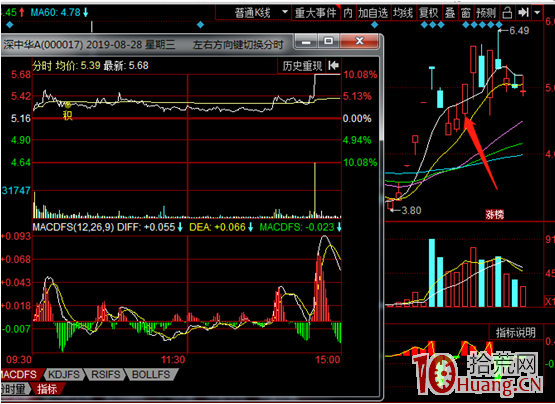555x404 pixels.
Task: Click the DEA down arrow in MACDFS header
Action: pyautogui.click(x=251, y=227)
